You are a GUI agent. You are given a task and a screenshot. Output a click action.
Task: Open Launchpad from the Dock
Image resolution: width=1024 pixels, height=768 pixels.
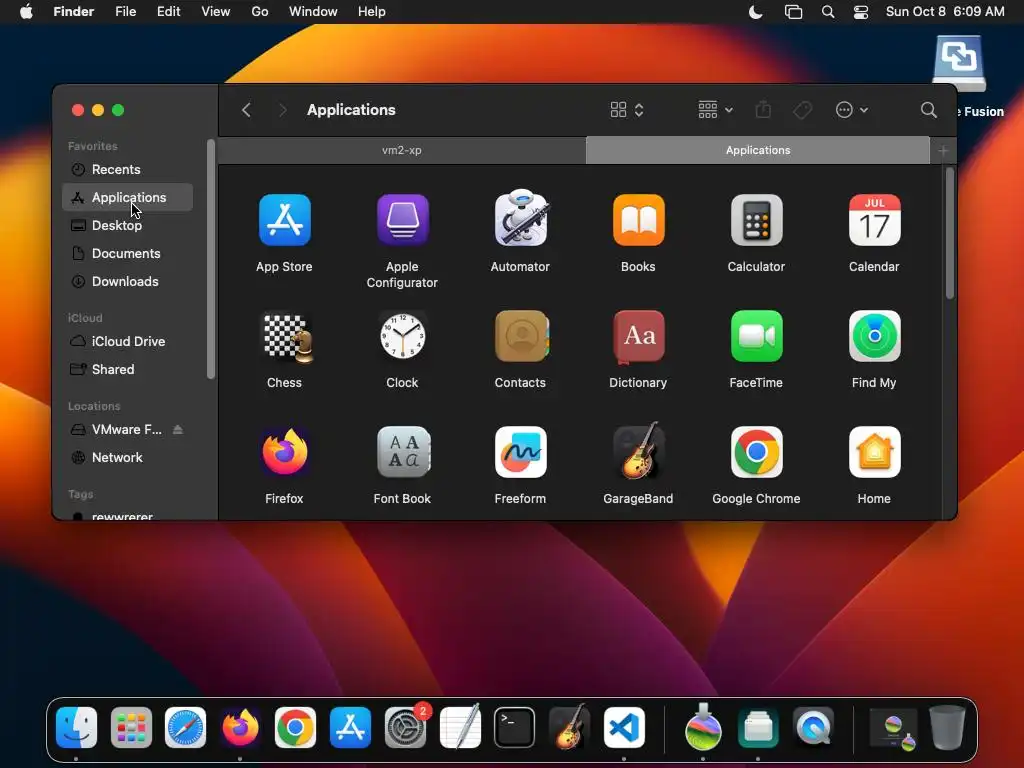pos(131,728)
